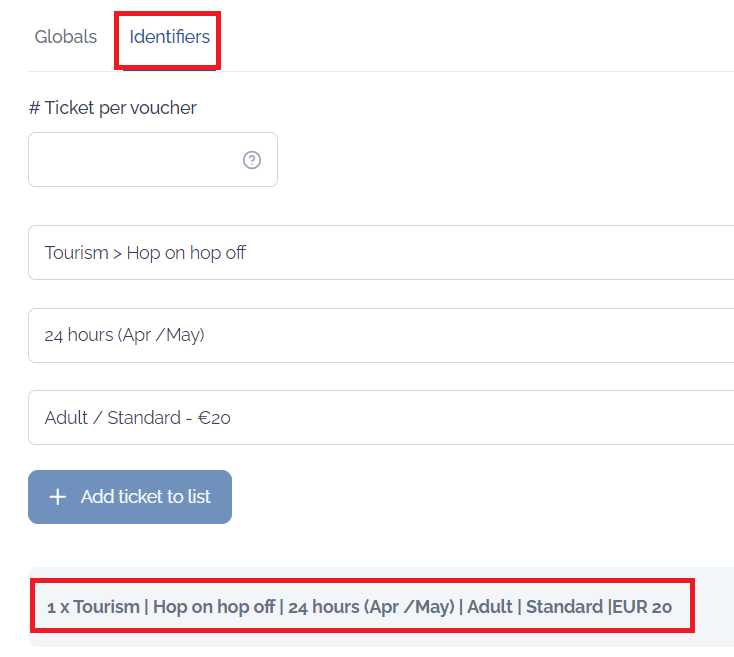Expand the 24 hours (Apr /May) dropdown
Viewport: 734px width, 657px height.
381,335
